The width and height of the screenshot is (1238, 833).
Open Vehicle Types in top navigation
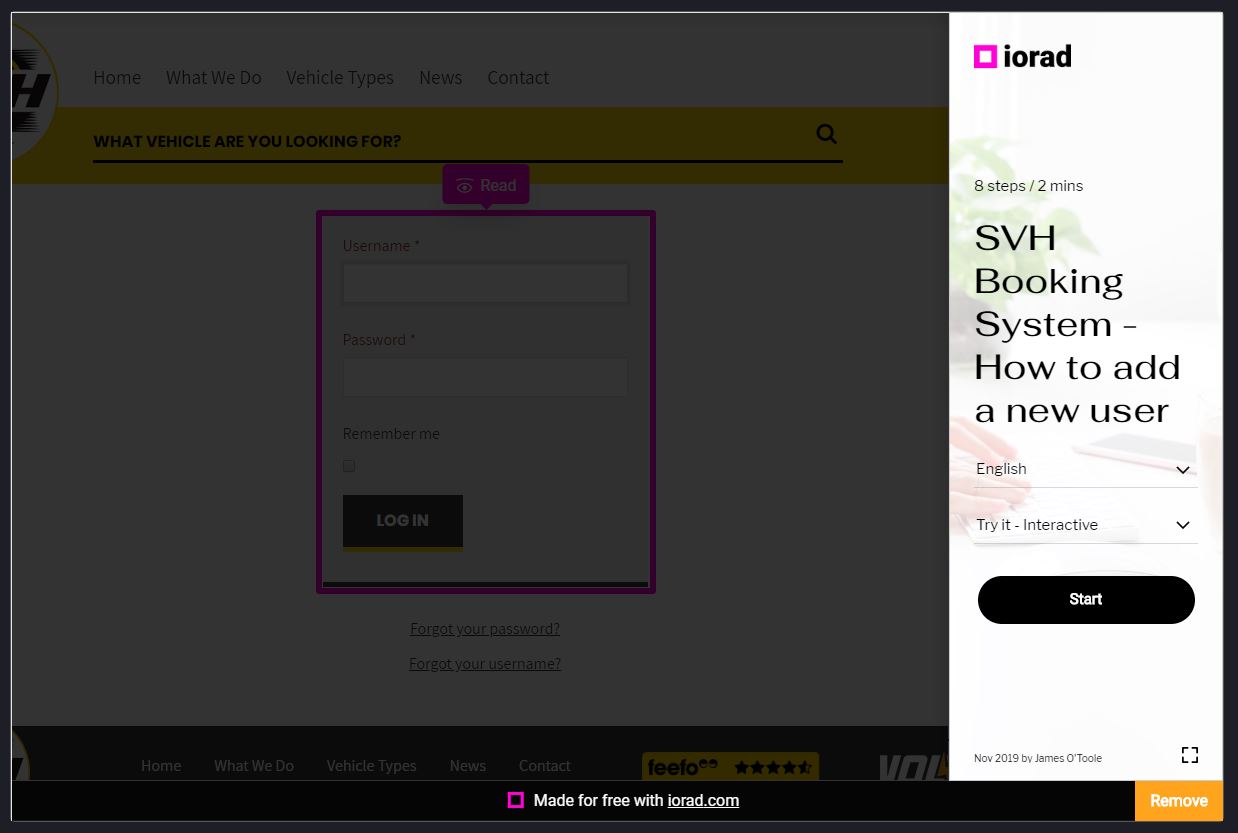click(339, 78)
